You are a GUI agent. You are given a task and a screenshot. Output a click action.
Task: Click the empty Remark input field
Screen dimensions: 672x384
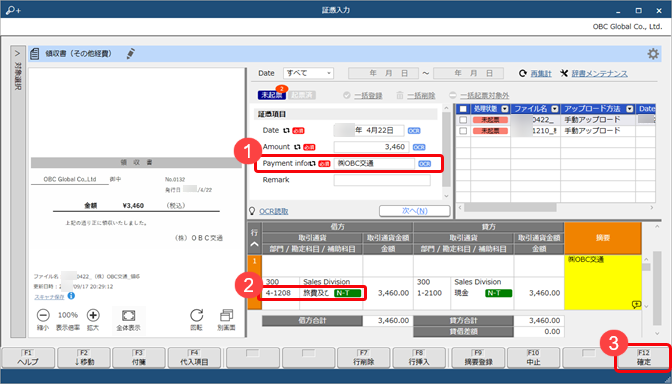pyautogui.click(x=382, y=180)
